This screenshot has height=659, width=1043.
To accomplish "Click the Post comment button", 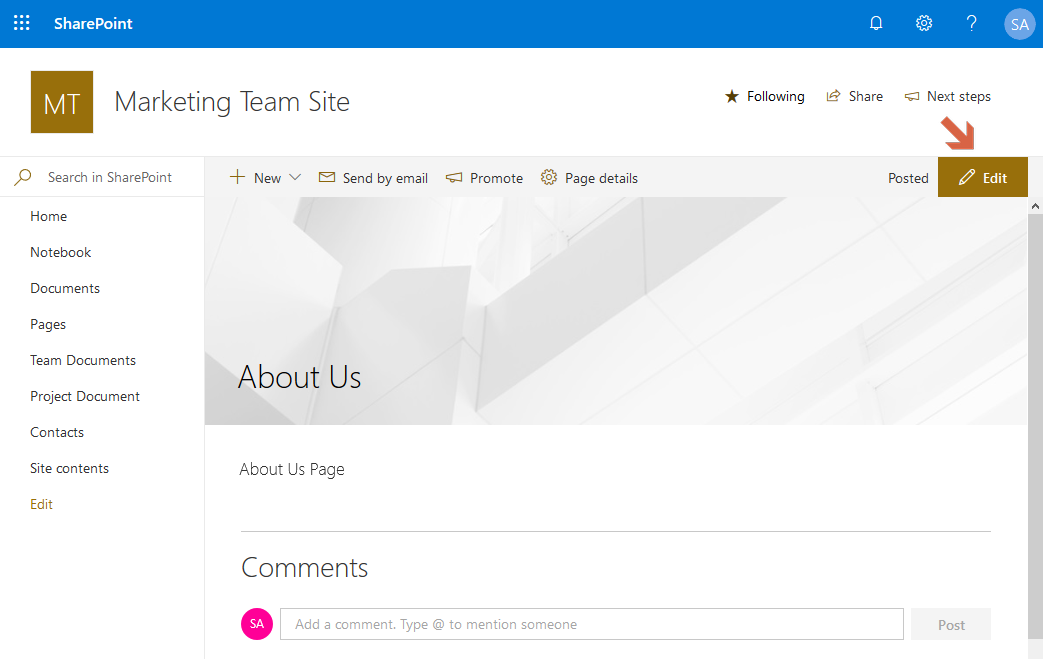I will [950, 623].
